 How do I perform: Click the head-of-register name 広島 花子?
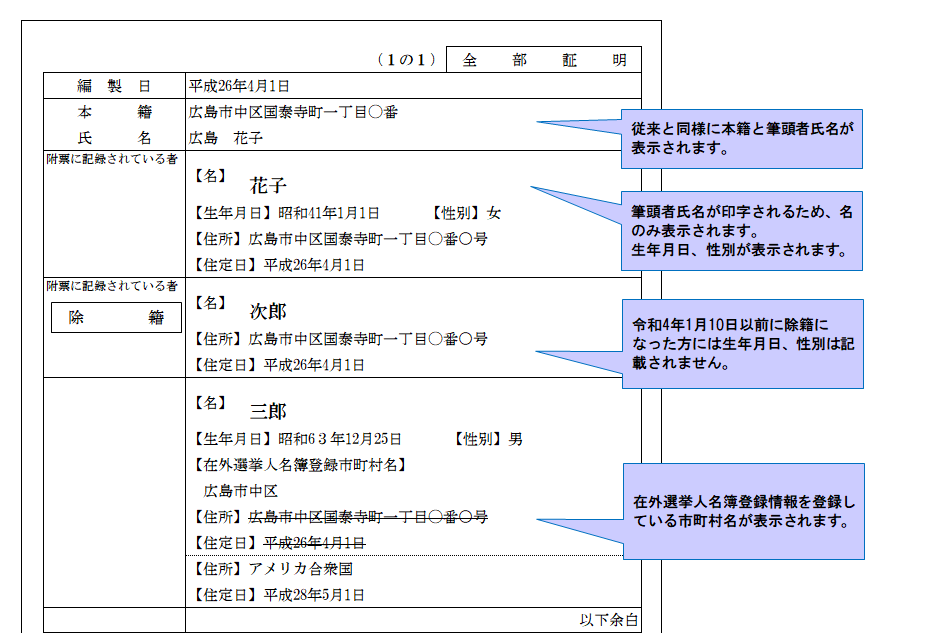pyautogui.click(x=226, y=138)
